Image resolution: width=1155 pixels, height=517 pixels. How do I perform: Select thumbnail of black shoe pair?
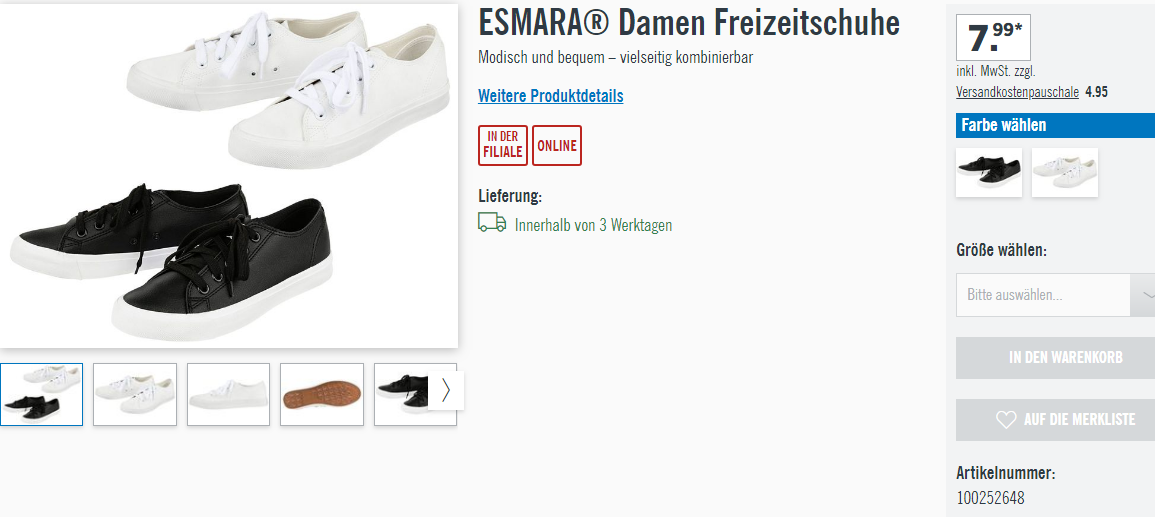point(402,394)
